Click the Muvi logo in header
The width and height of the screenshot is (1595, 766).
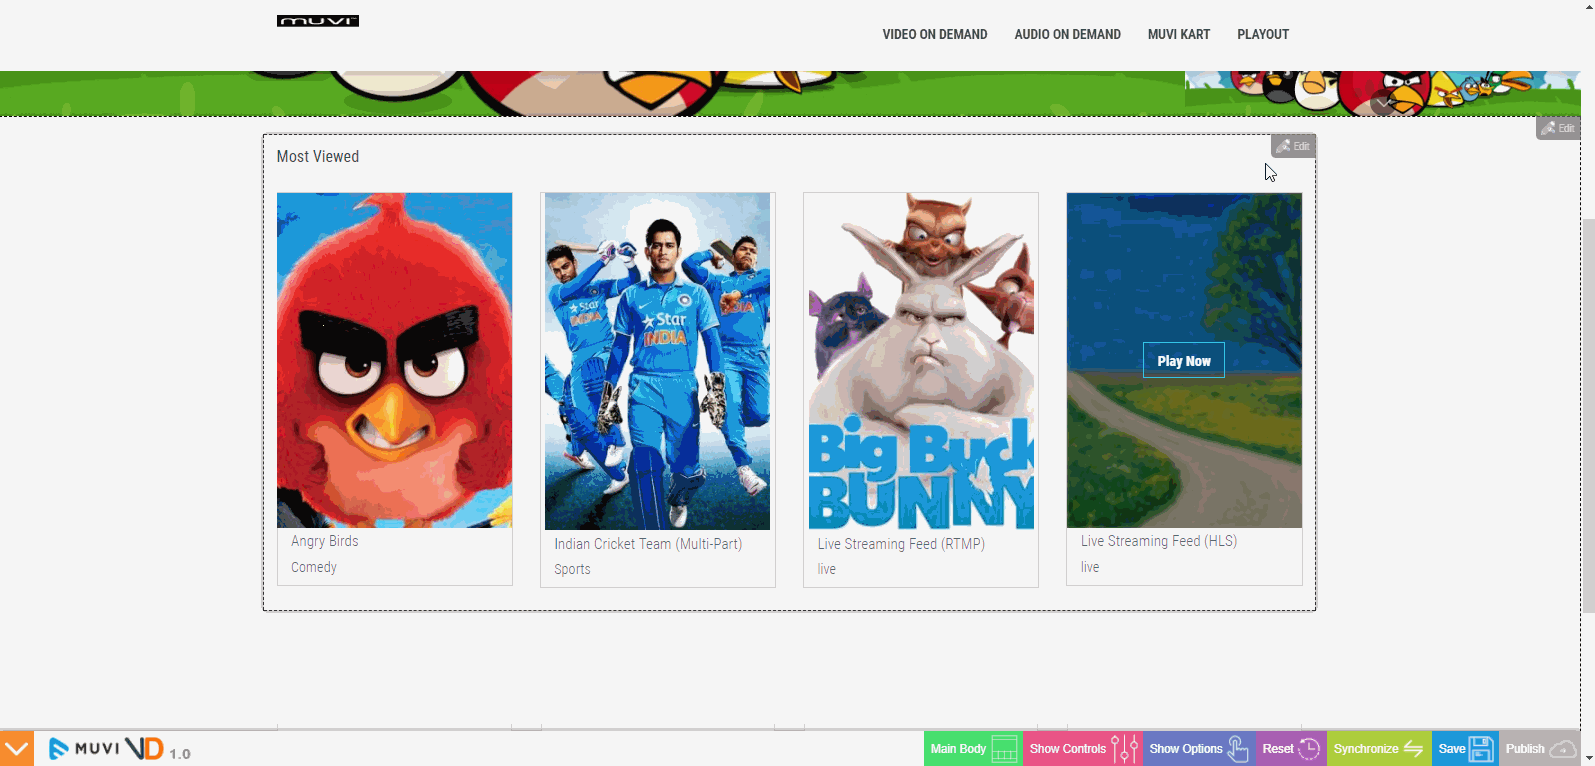click(318, 21)
